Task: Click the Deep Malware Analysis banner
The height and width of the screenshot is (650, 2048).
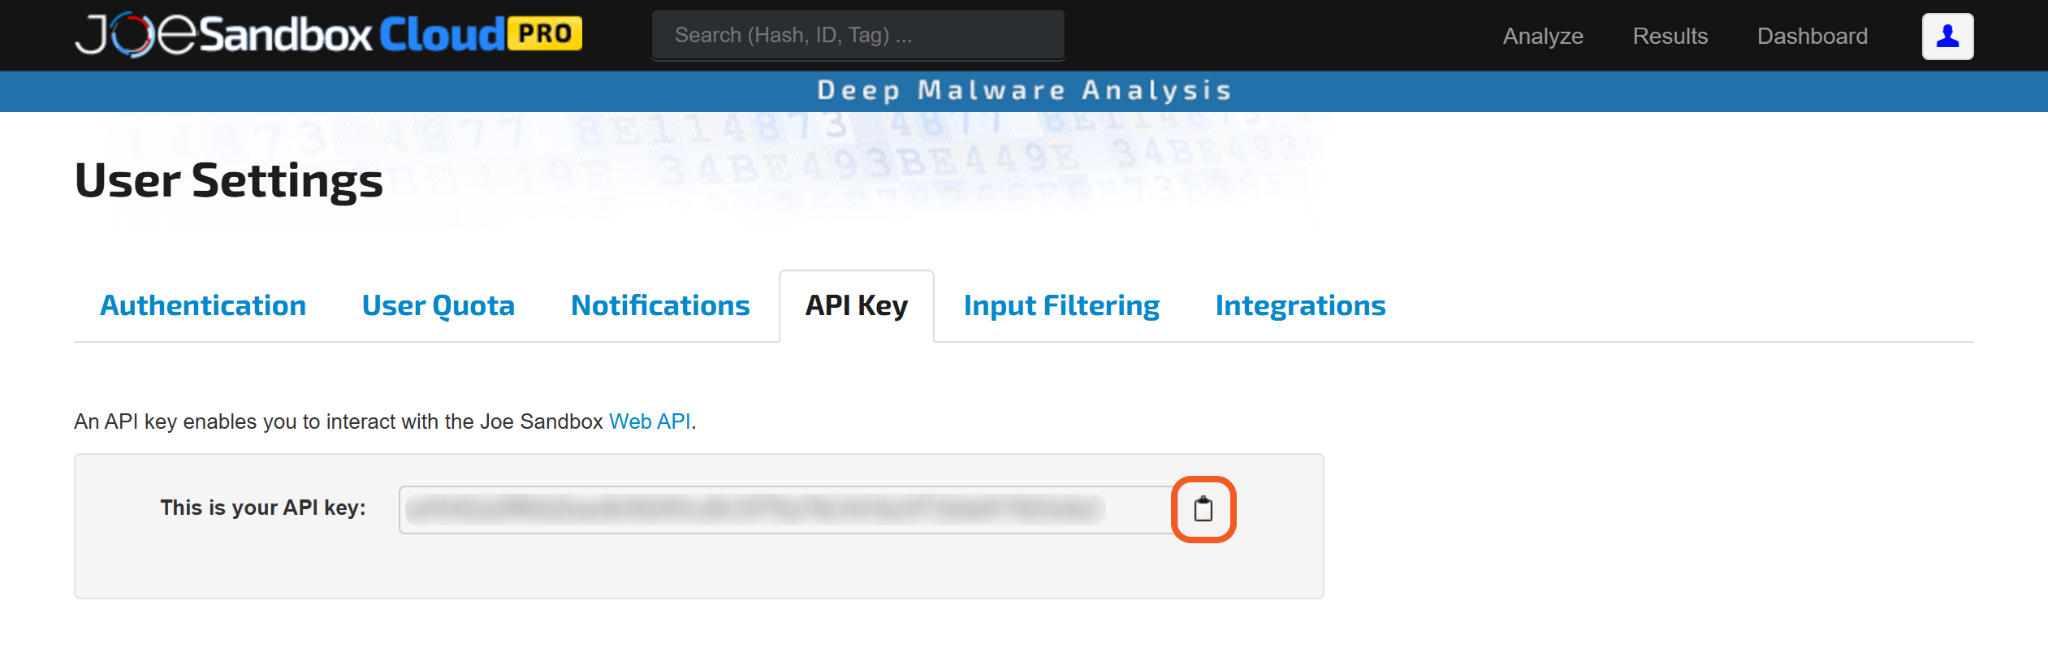Action: pyautogui.click(x=1024, y=91)
